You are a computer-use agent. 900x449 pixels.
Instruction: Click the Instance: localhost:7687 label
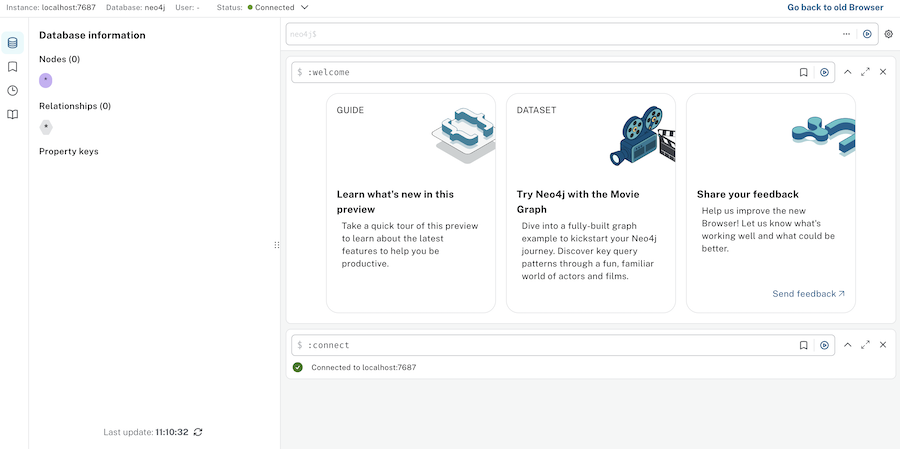(51, 7)
